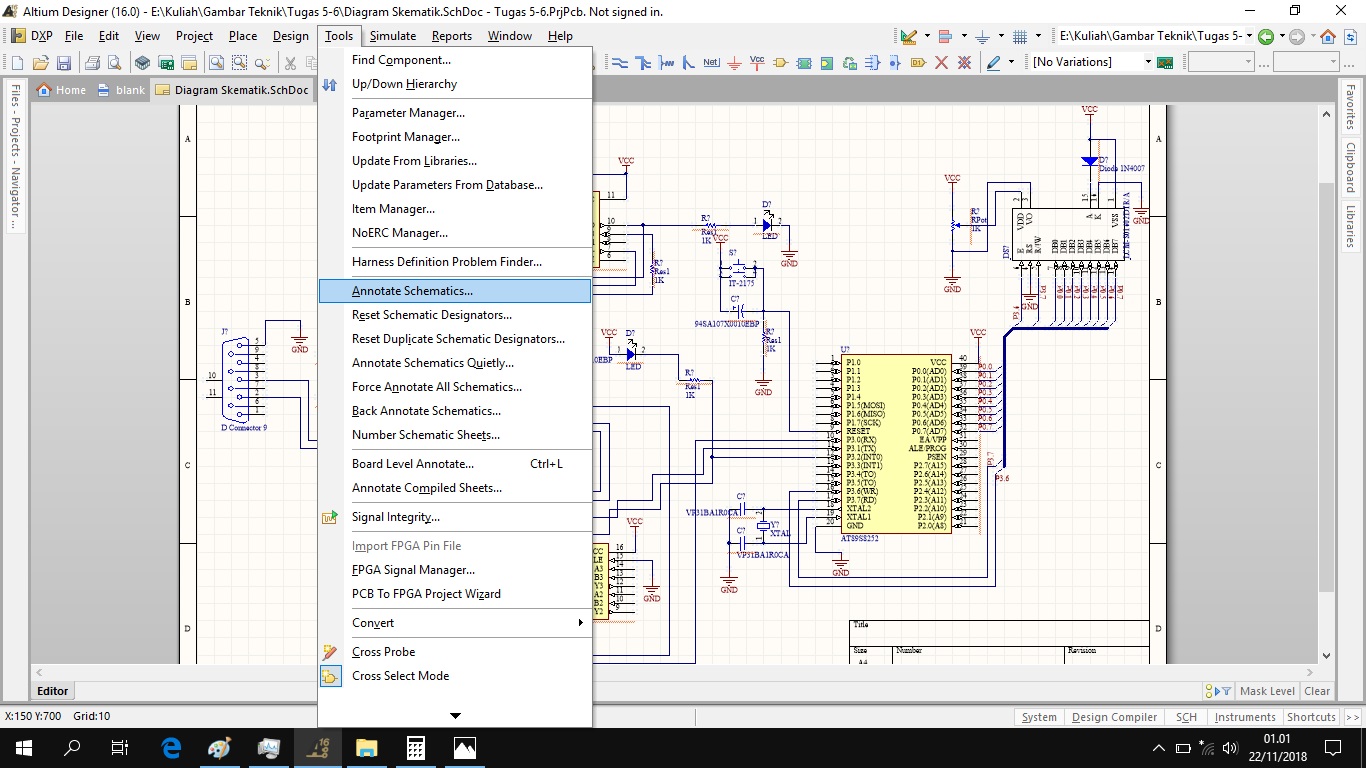The image size is (1366, 768).
Task: Click the pen drawing tools icon
Action: click(992, 62)
